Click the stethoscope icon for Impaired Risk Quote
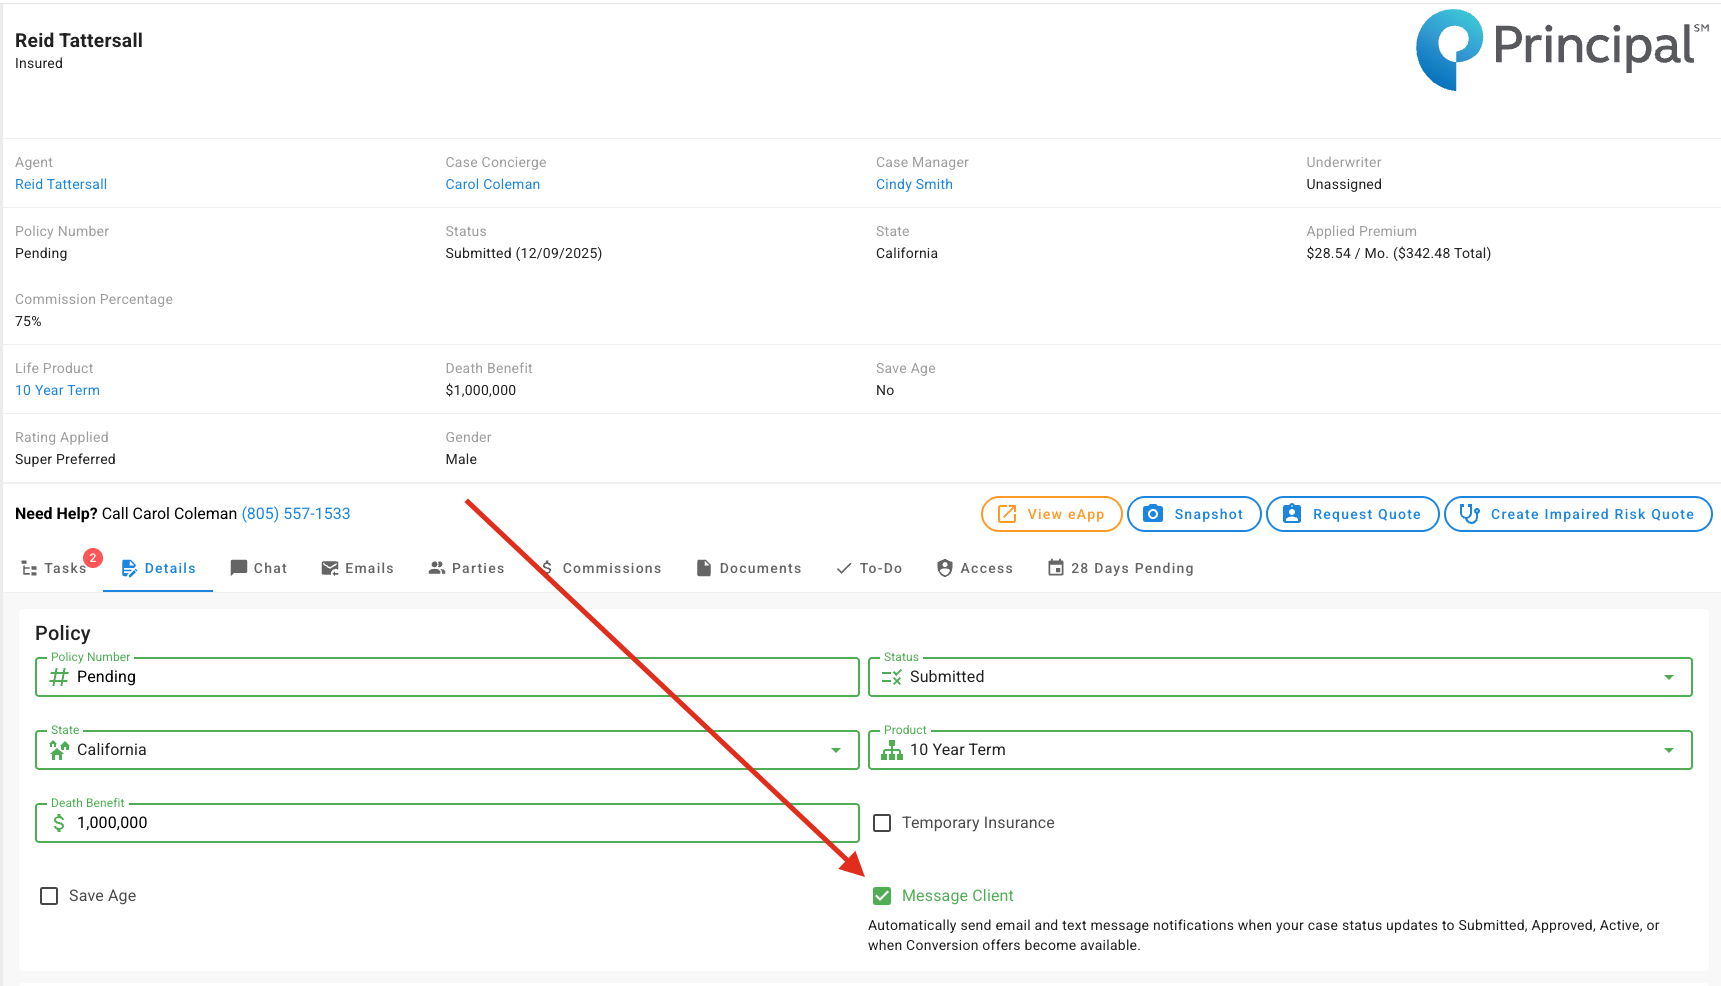This screenshot has height=986, width=1721. coord(1469,514)
